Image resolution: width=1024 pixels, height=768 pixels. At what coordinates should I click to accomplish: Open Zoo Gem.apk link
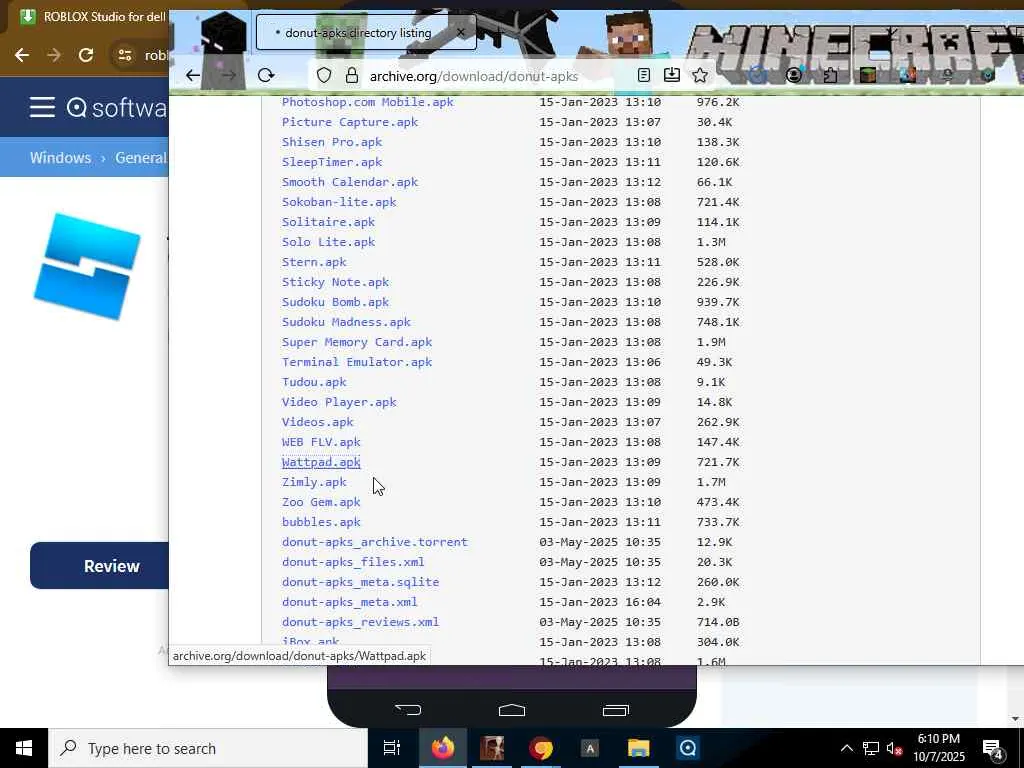pyautogui.click(x=321, y=502)
